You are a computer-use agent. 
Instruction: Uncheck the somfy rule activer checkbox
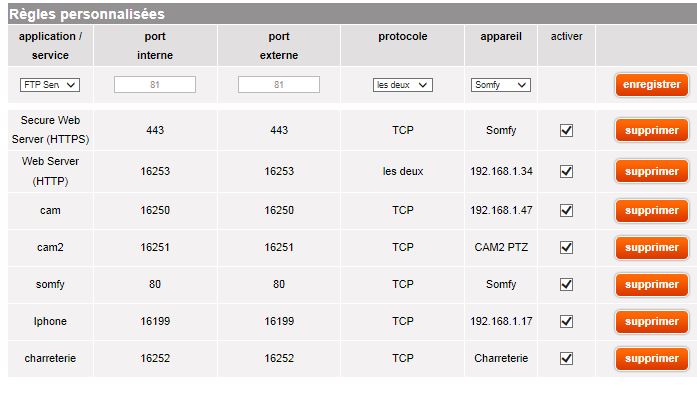click(x=566, y=284)
